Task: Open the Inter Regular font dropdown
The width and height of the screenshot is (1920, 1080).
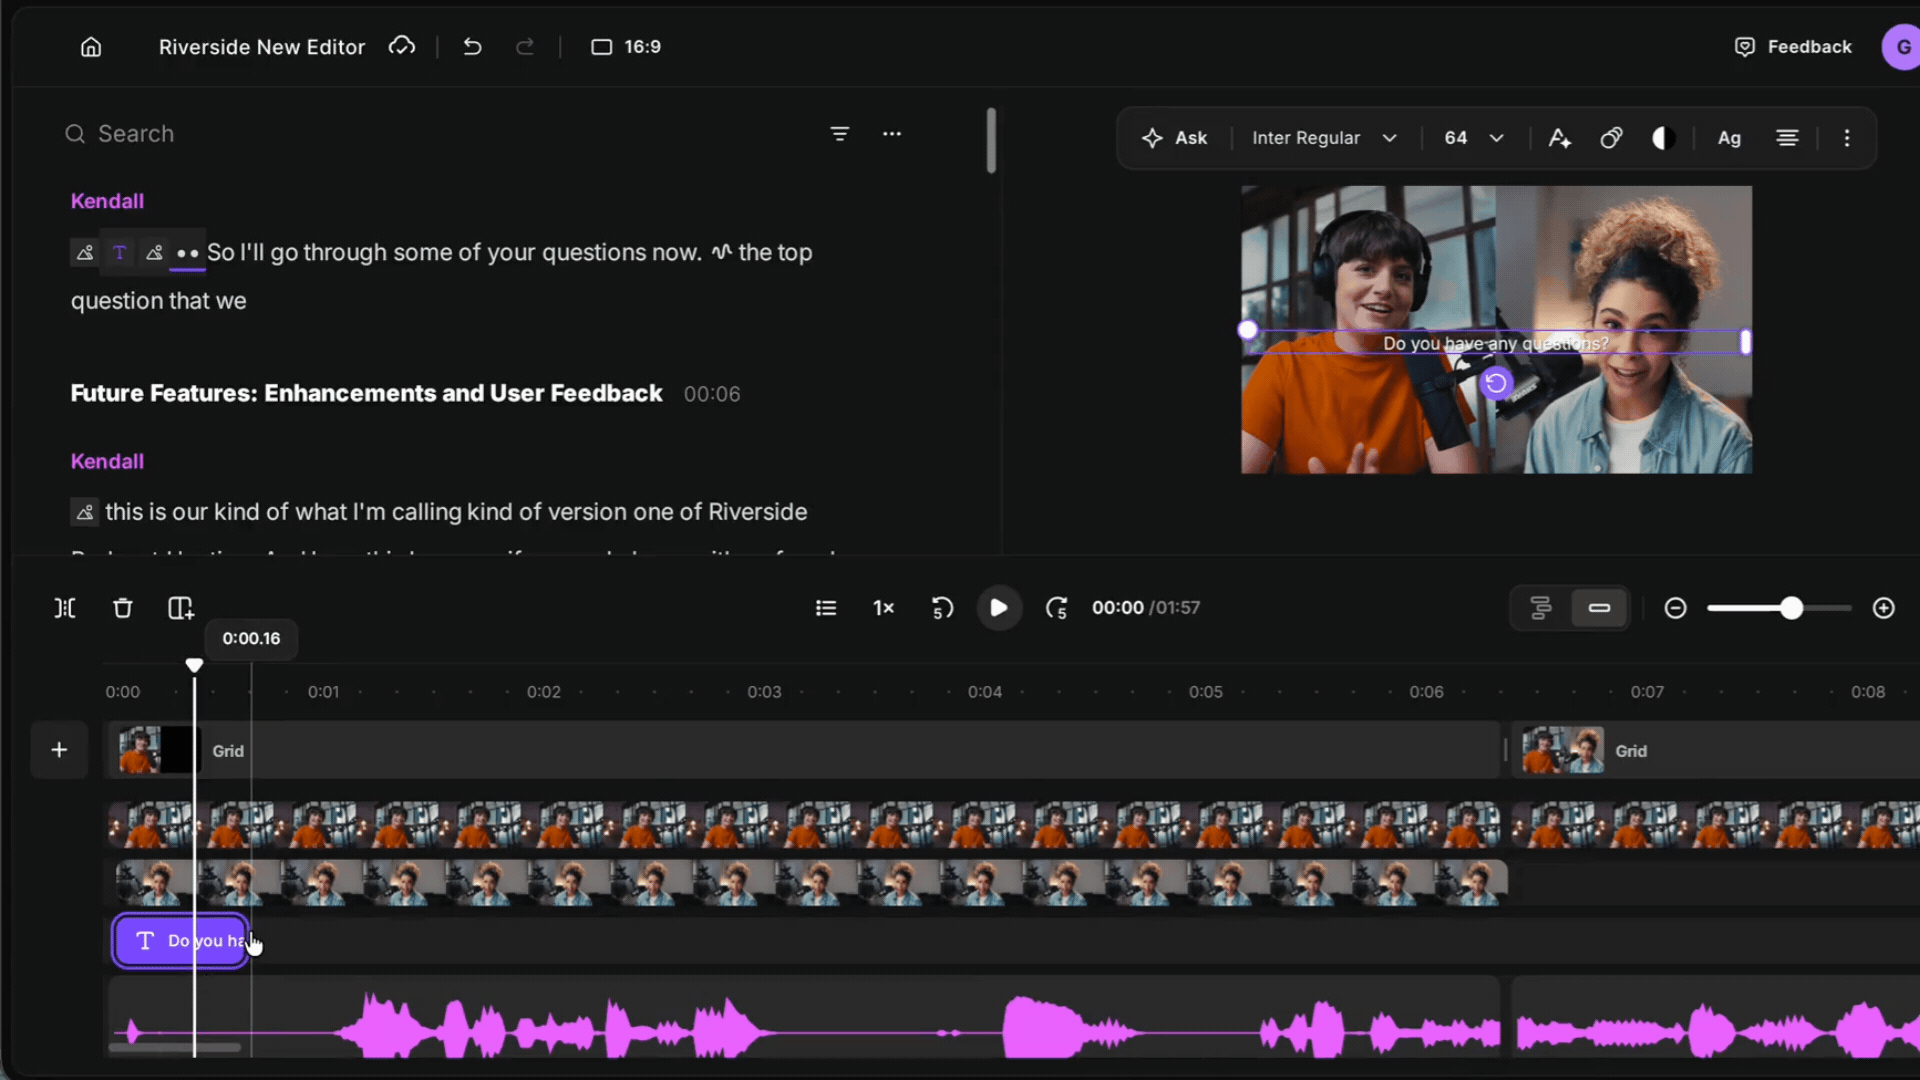Action: 1324,138
